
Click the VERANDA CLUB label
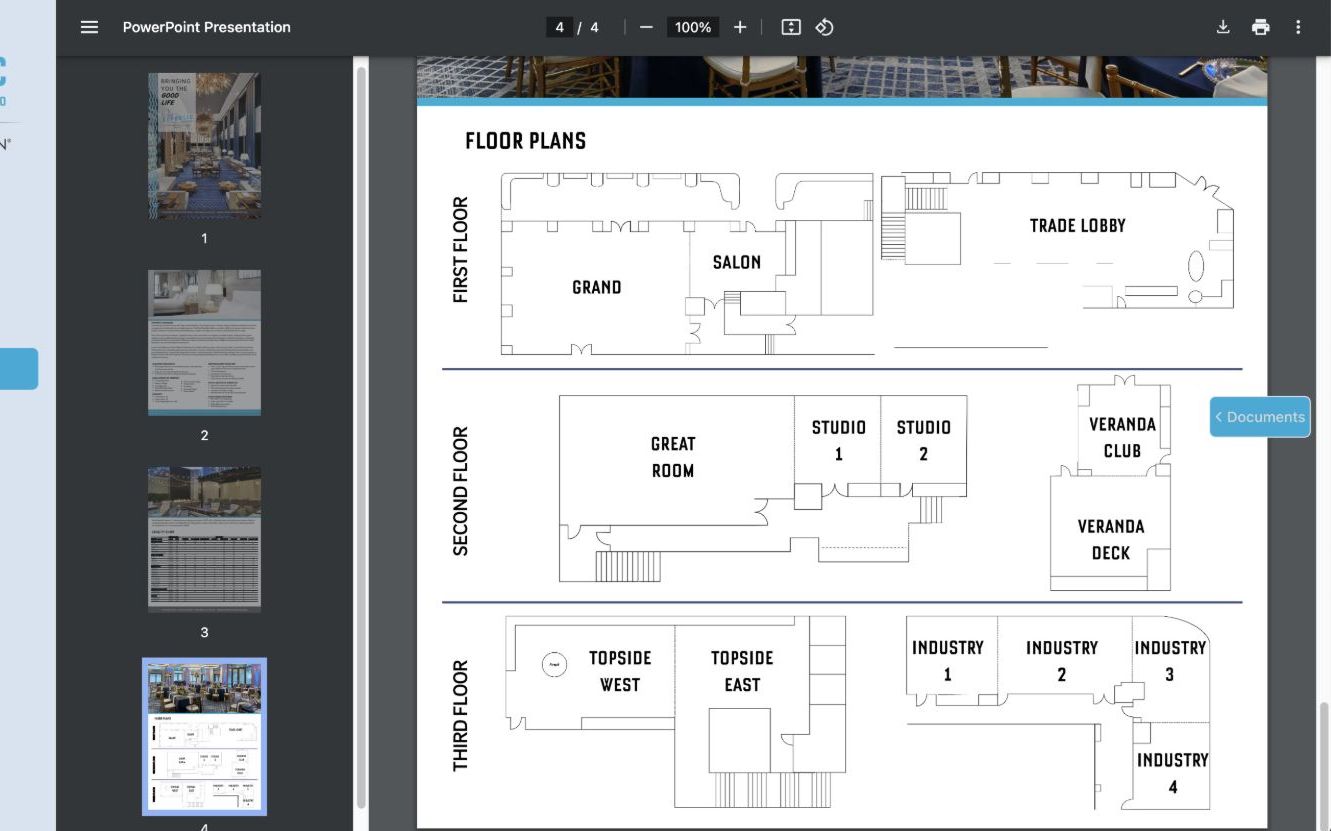[x=1122, y=437]
